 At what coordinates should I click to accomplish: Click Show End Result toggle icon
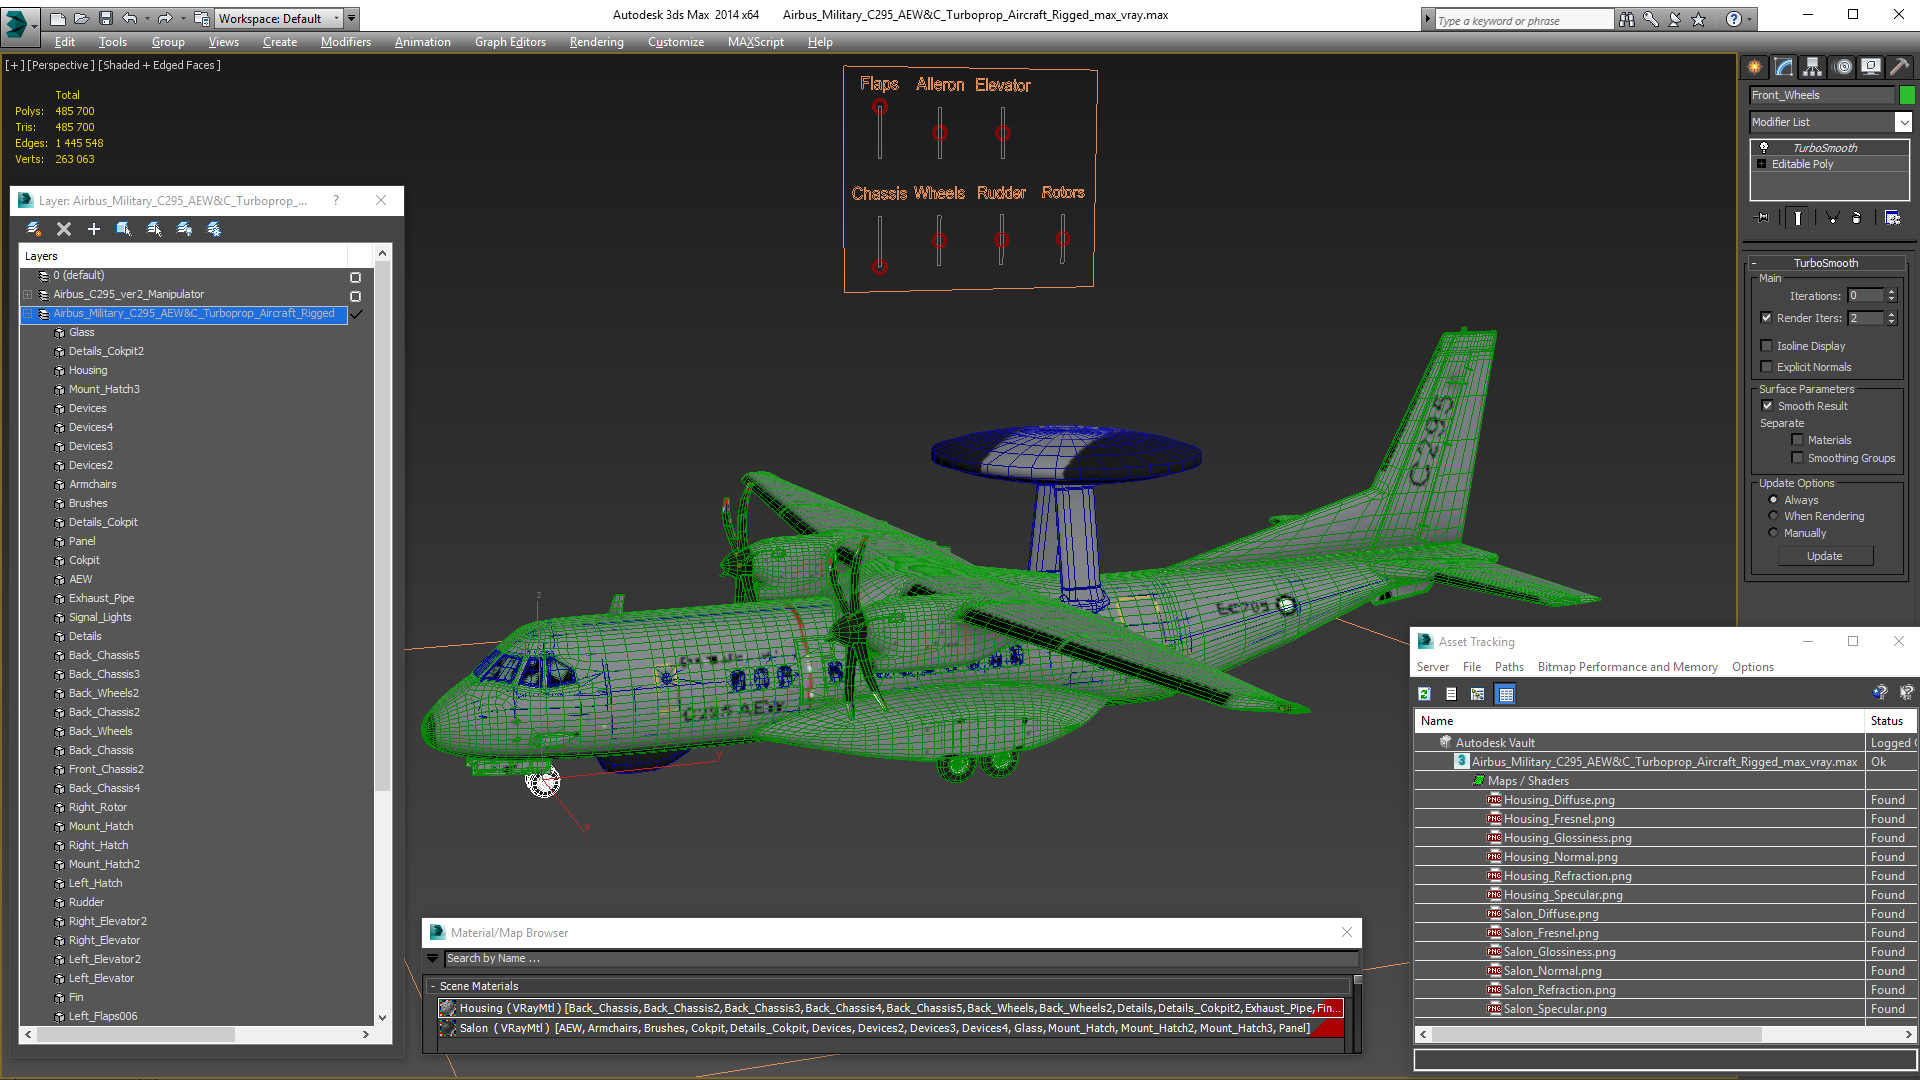click(x=1798, y=217)
